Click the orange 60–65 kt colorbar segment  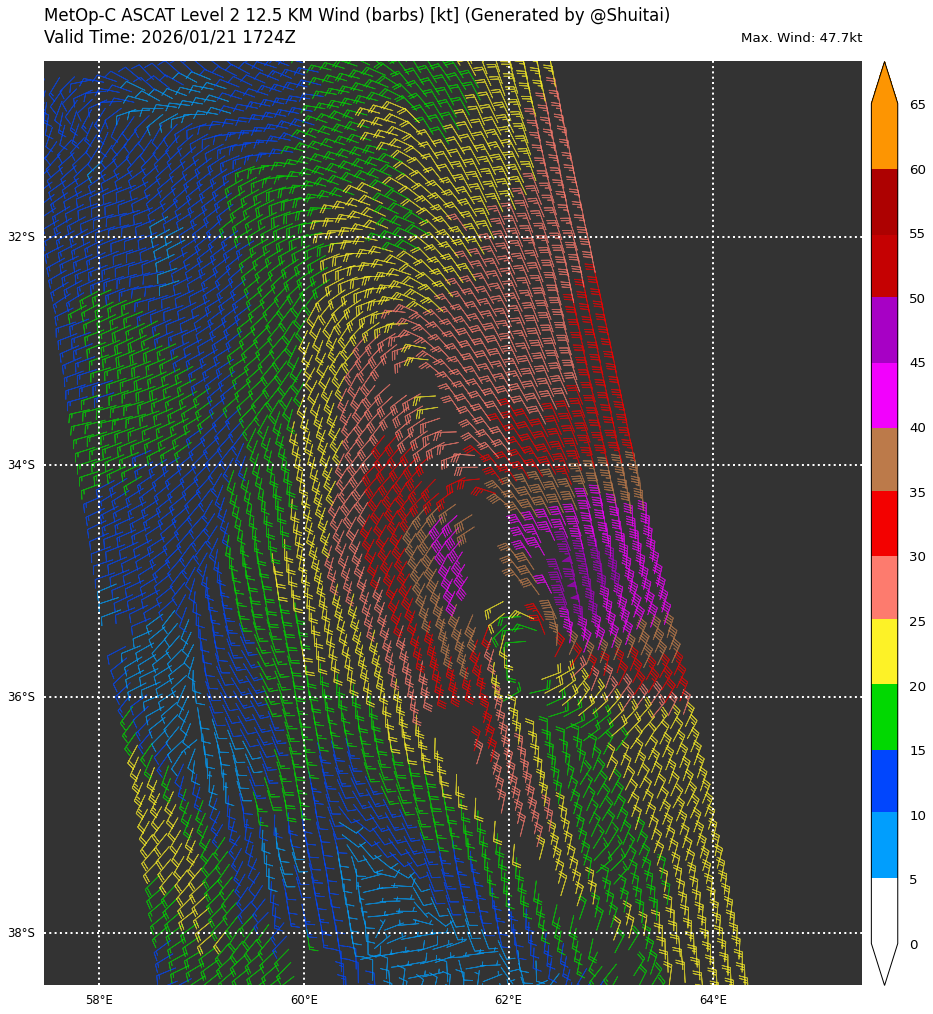tap(884, 136)
